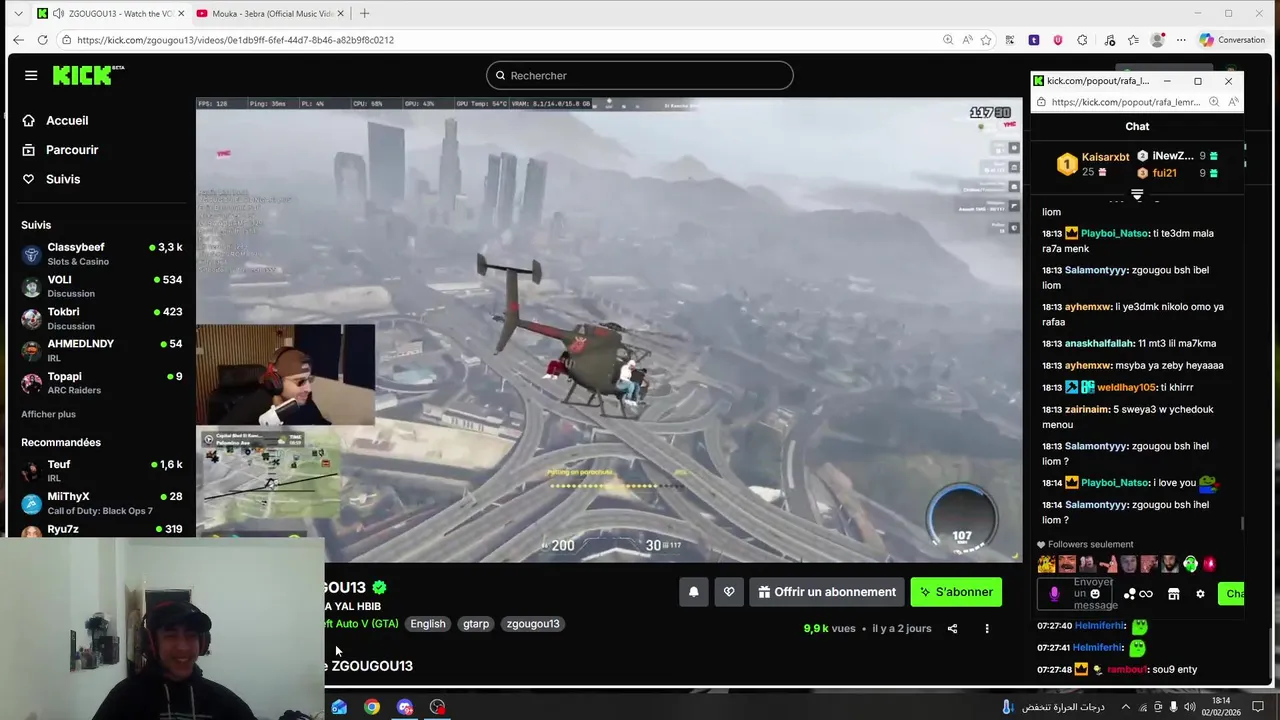This screenshot has width=1280, height=720.
Task: Click the video player area
Action: click(x=609, y=330)
